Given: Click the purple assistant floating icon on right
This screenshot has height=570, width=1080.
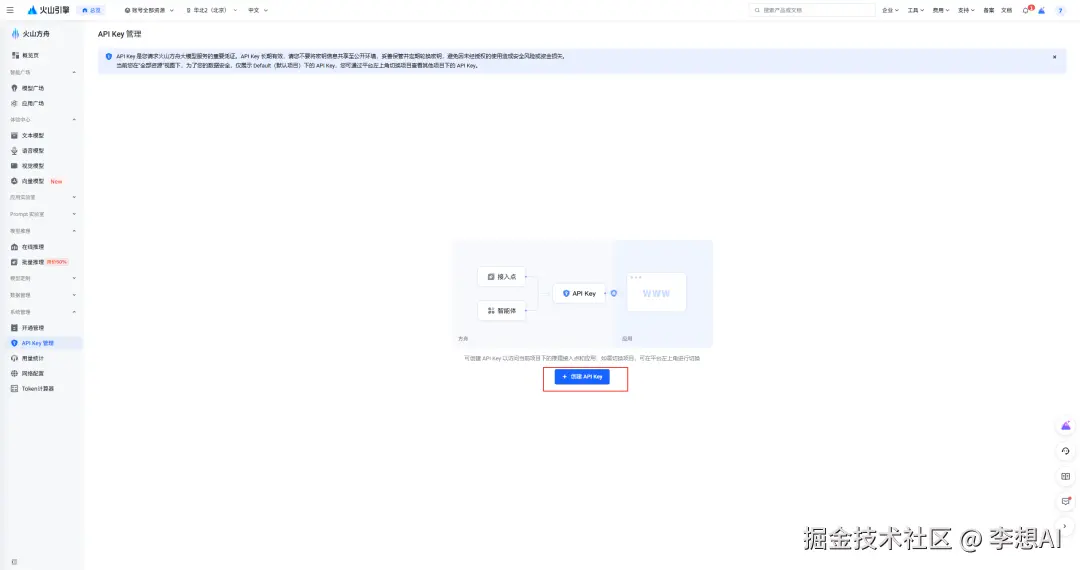Looking at the screenshot, I should point(1066,426).
